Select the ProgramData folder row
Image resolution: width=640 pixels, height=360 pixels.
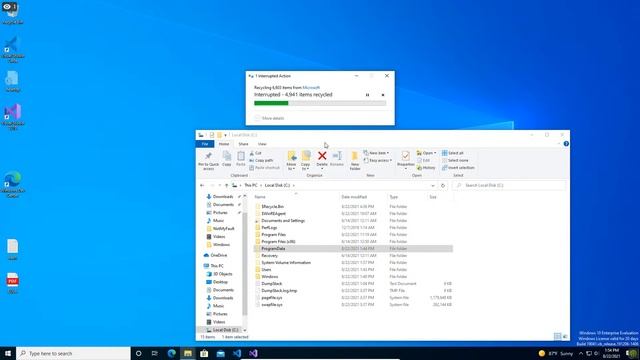tap(353, 249)
